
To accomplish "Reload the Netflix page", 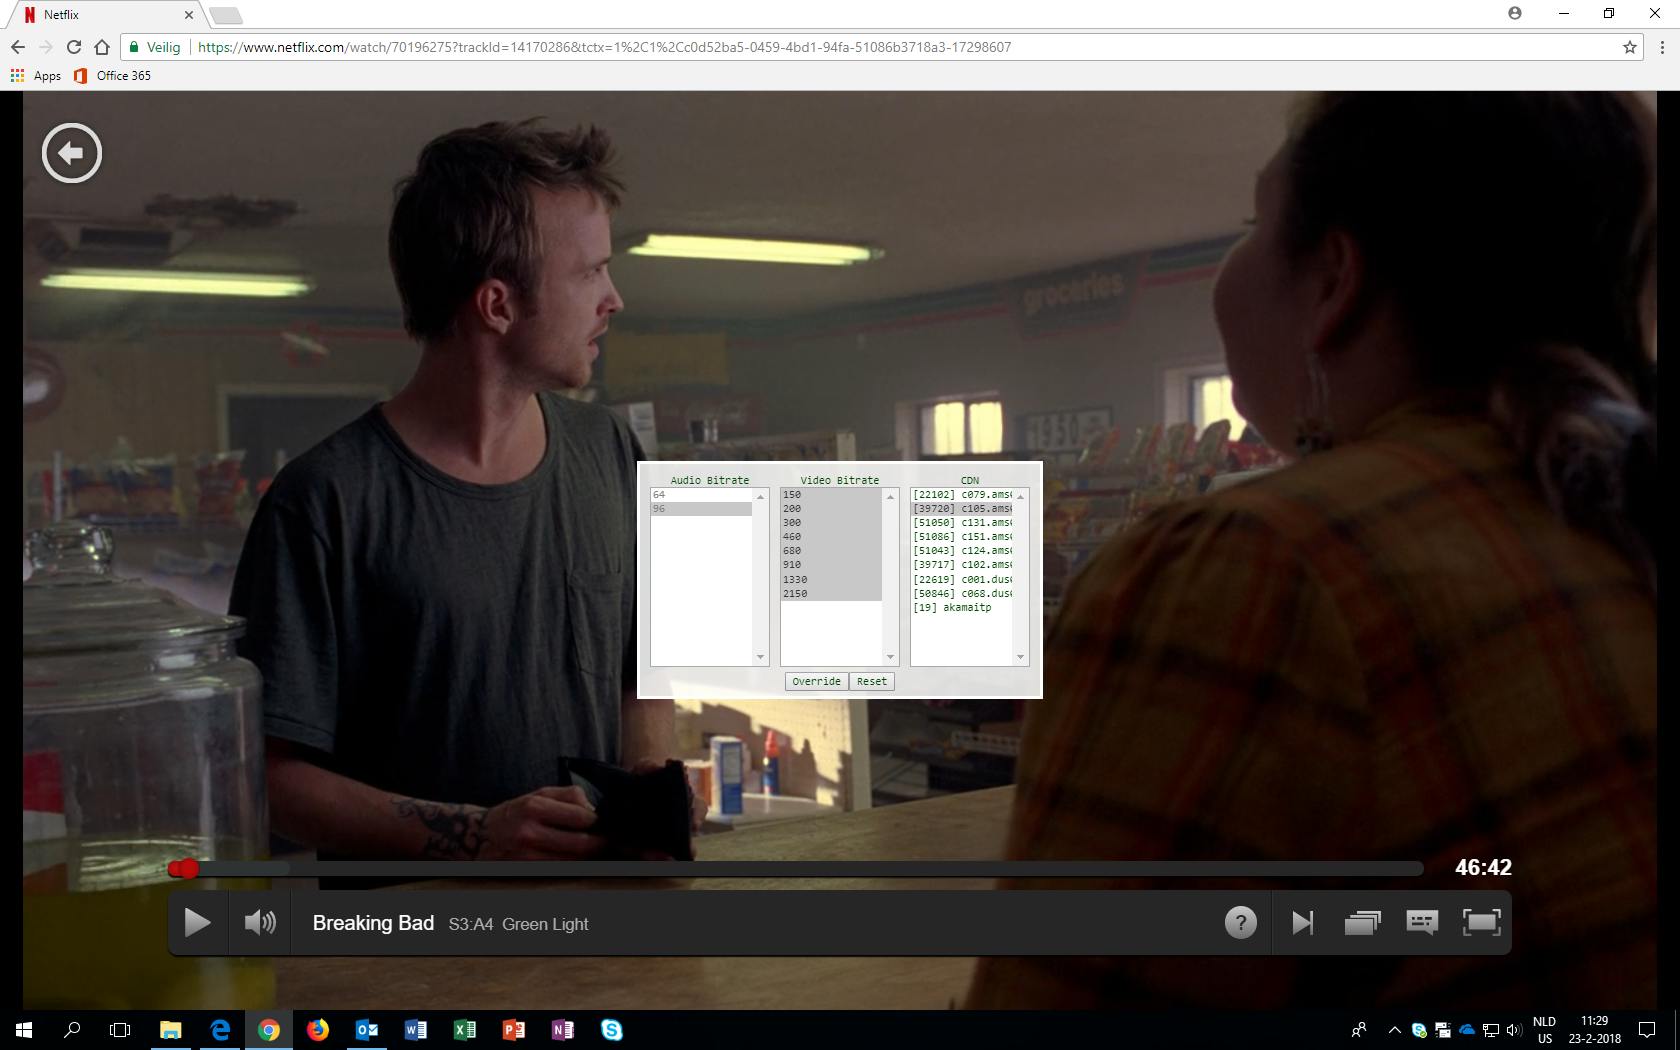I will point(73,47).
